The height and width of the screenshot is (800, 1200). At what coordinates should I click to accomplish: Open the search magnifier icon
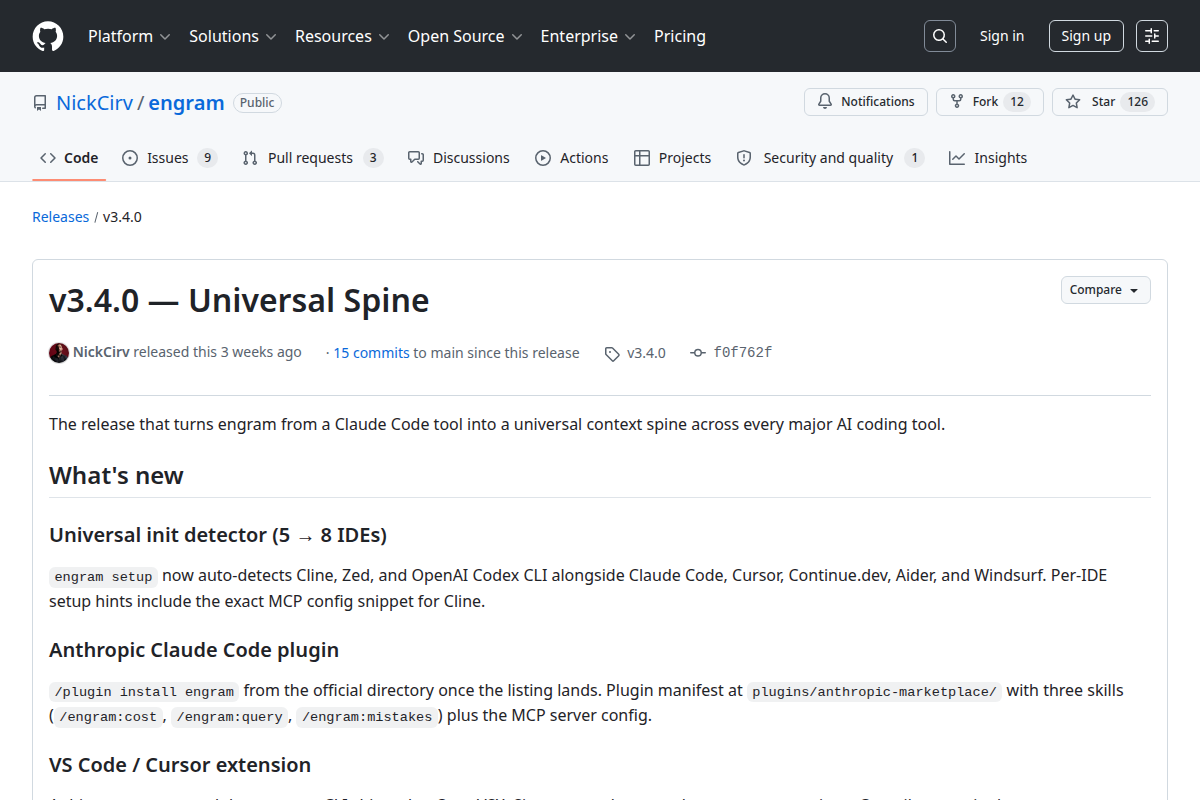(939, 36)
